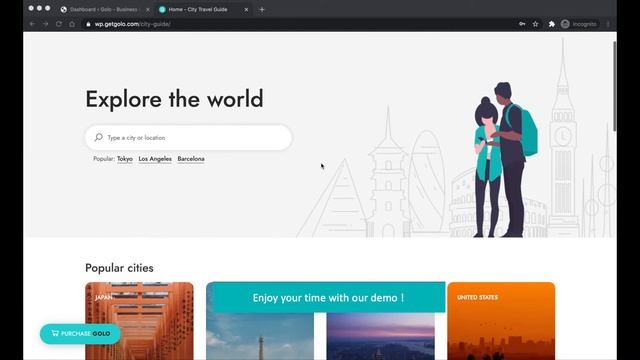
Task: Go forward with the browser forward arrow
Action: point(46,24)
